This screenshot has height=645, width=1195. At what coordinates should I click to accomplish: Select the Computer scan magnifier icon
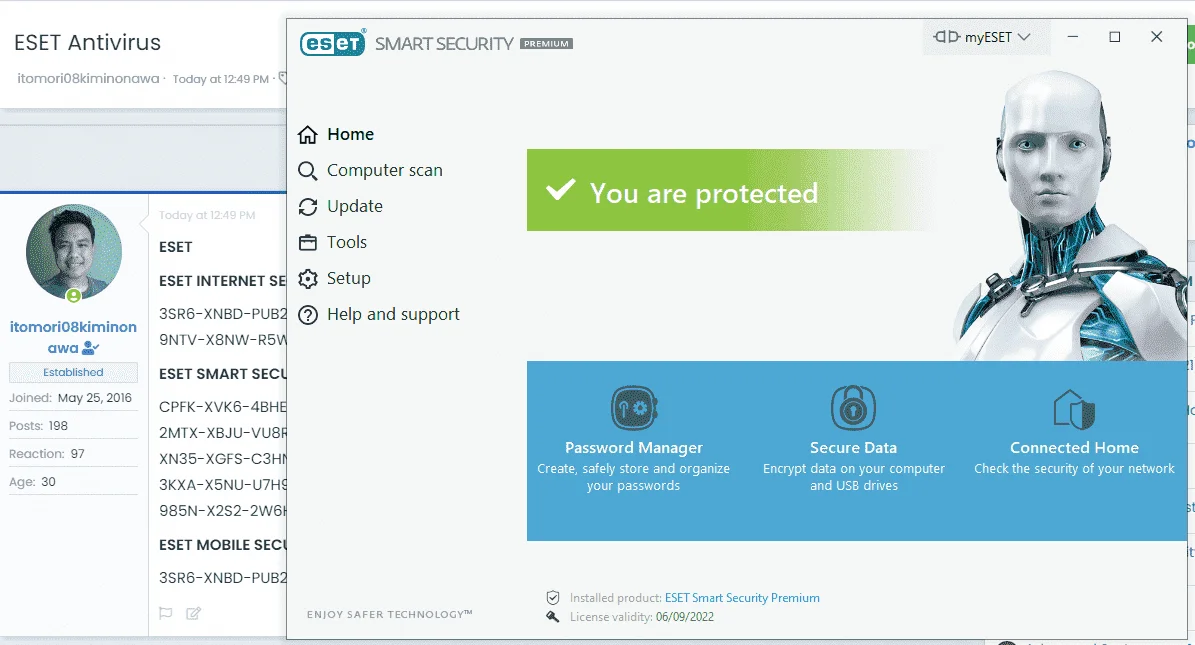[308, 171]
